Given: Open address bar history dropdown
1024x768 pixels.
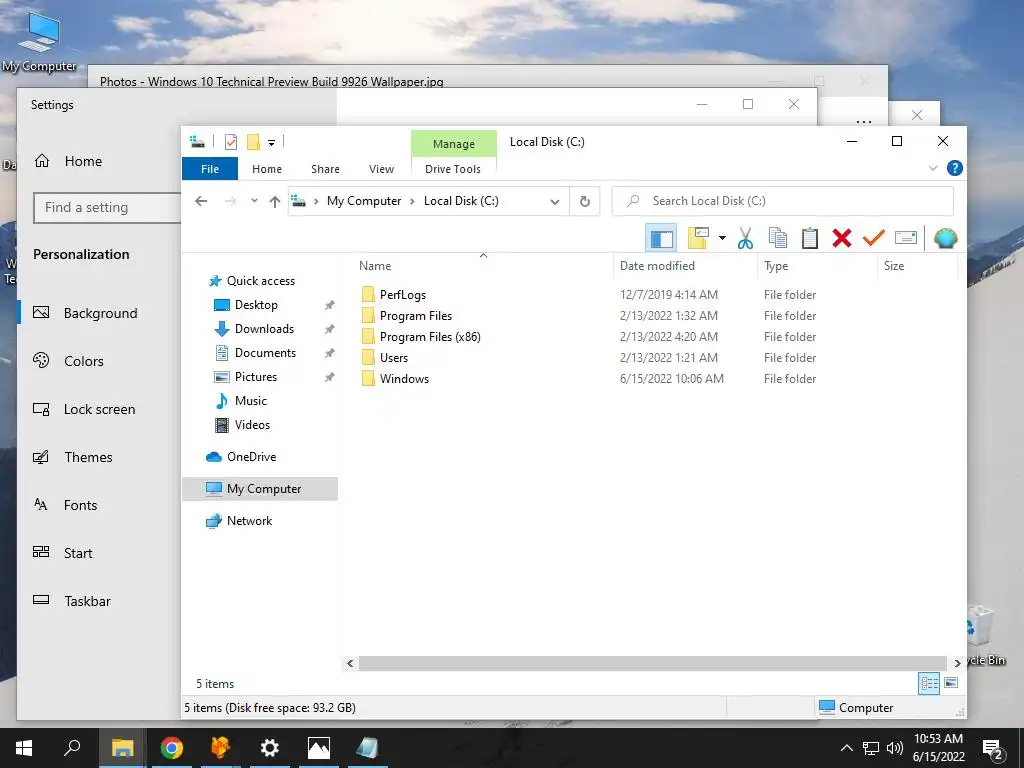Looking at the screenshot, I should [554, 202].
